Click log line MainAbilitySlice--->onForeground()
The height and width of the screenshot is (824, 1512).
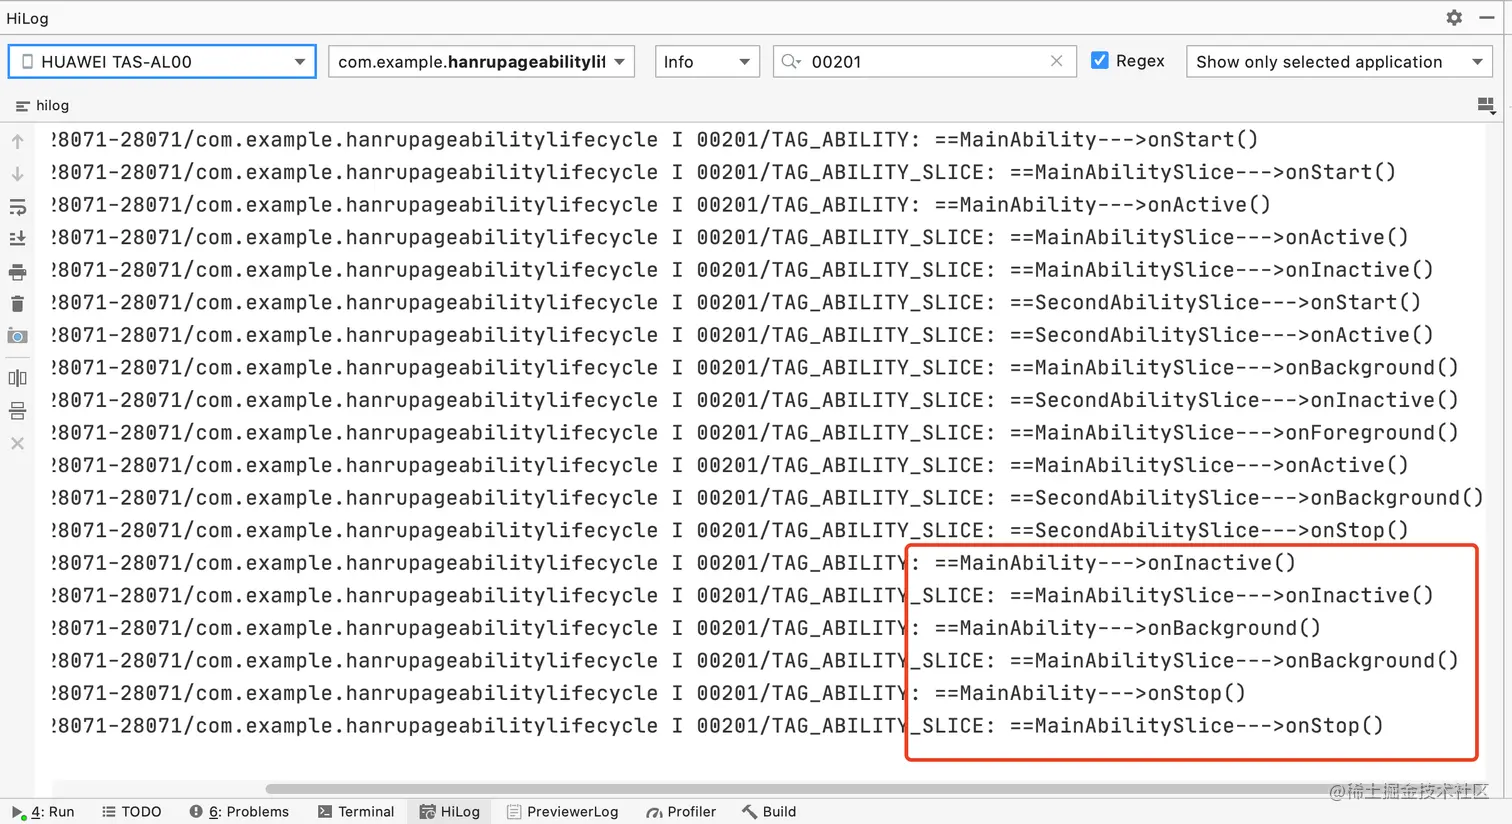[755, 433]
